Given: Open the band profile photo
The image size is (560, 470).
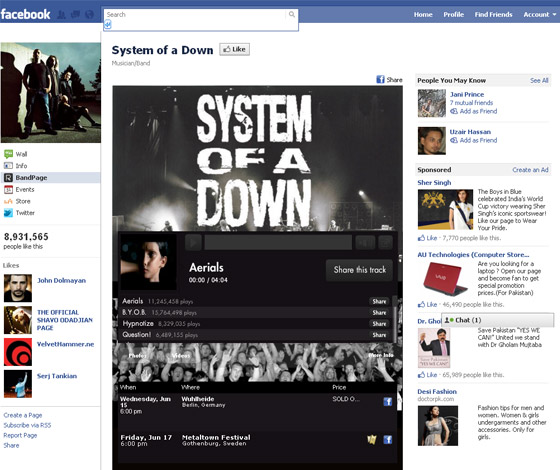Looking at the screenshot, I should (x=51, y=92).
